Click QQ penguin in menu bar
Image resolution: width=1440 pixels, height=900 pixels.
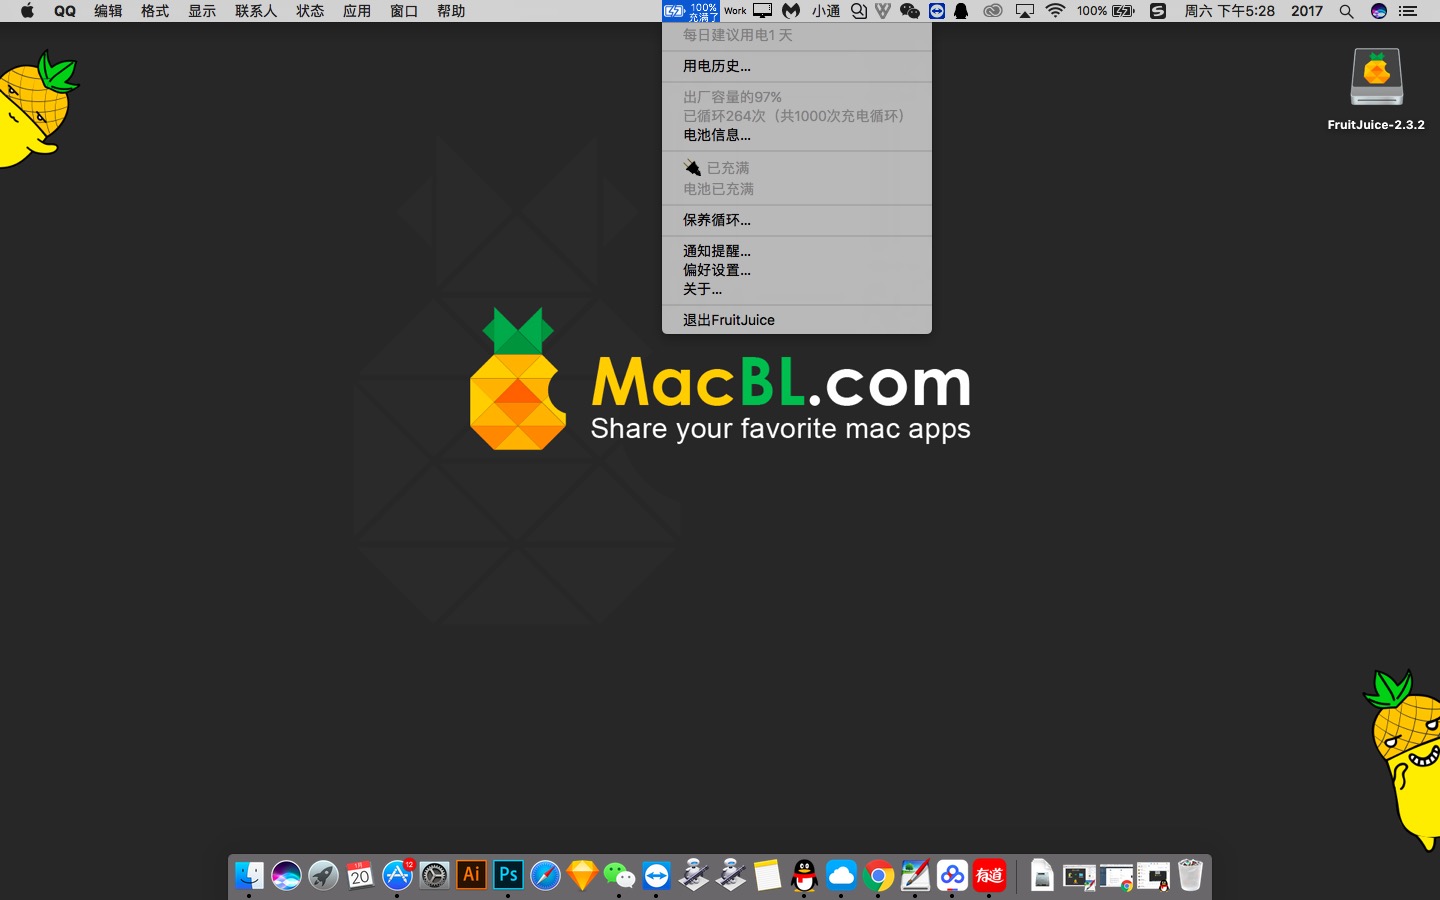tap(961, 11)
